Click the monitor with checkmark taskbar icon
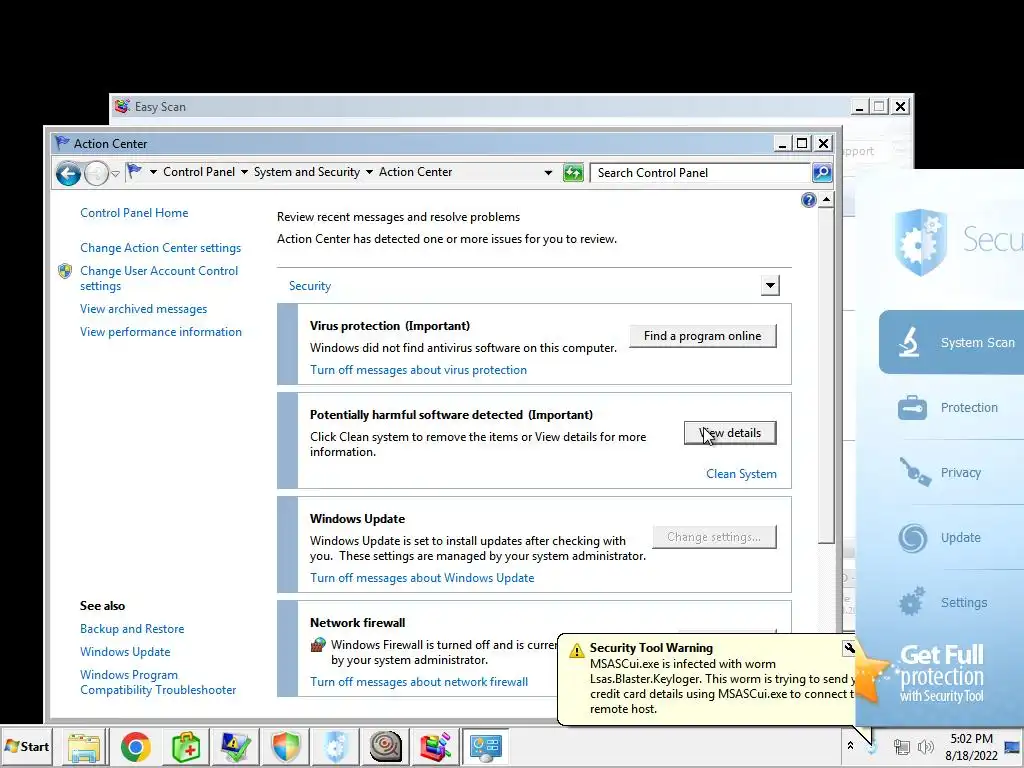Screen dimensions: 1024x768 [x=235, y=747]
